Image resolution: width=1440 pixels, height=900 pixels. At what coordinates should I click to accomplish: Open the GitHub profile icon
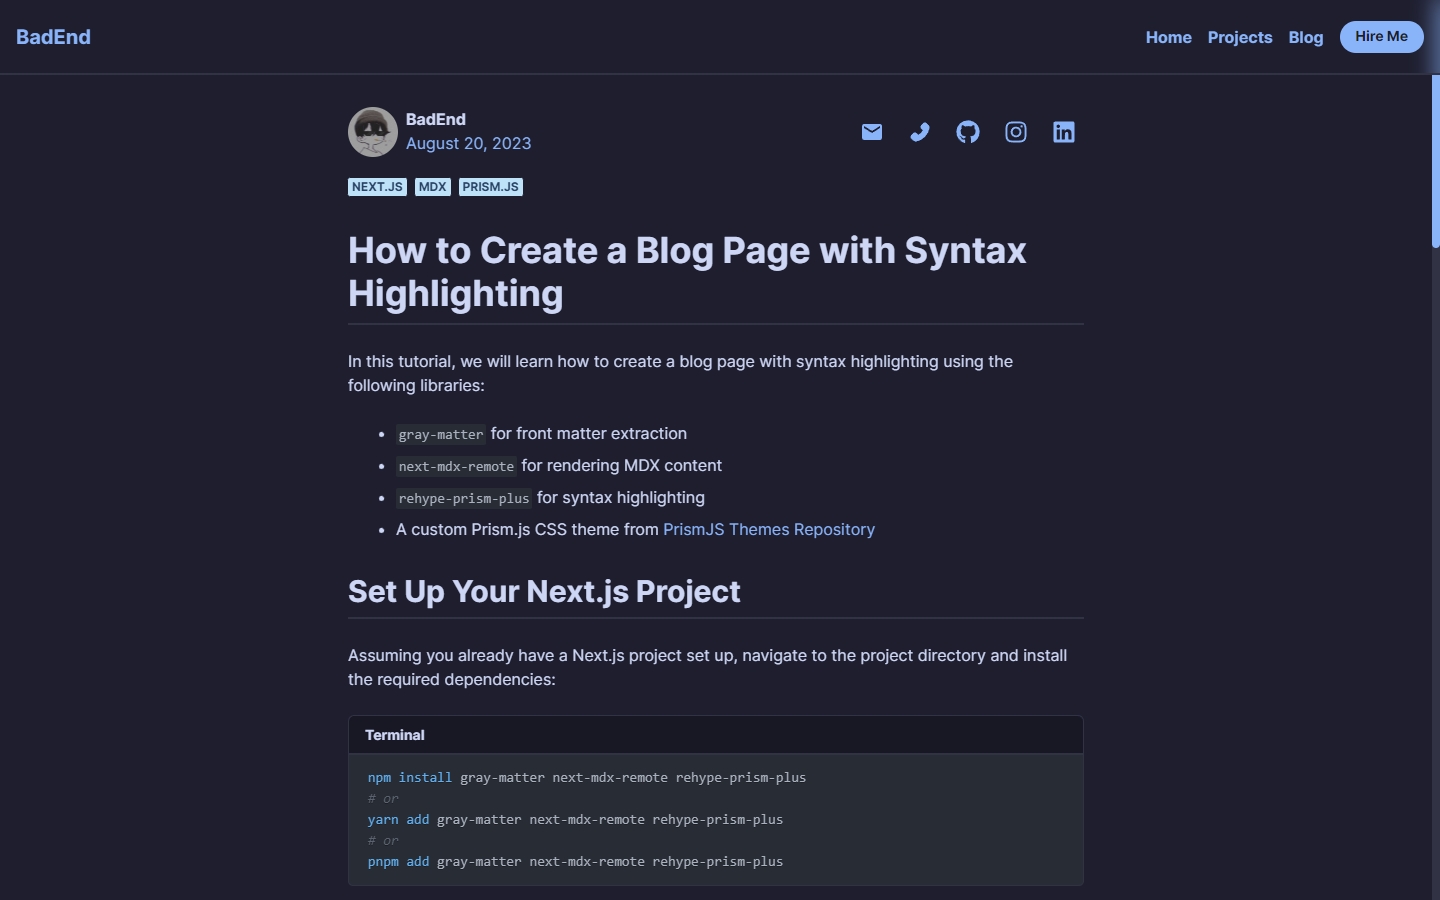968,132
